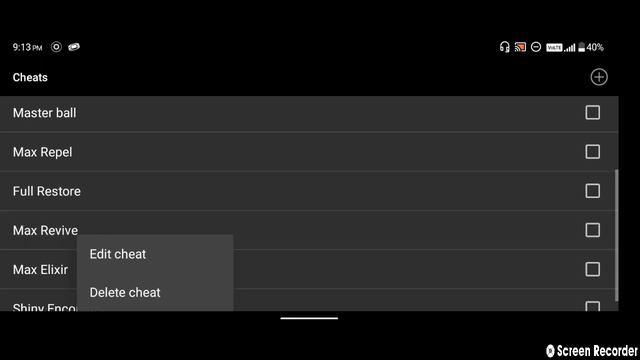Tap the do not disturb icon
Image resolution: width=640 pixels, height=360 pixels.
pos(536,47)
